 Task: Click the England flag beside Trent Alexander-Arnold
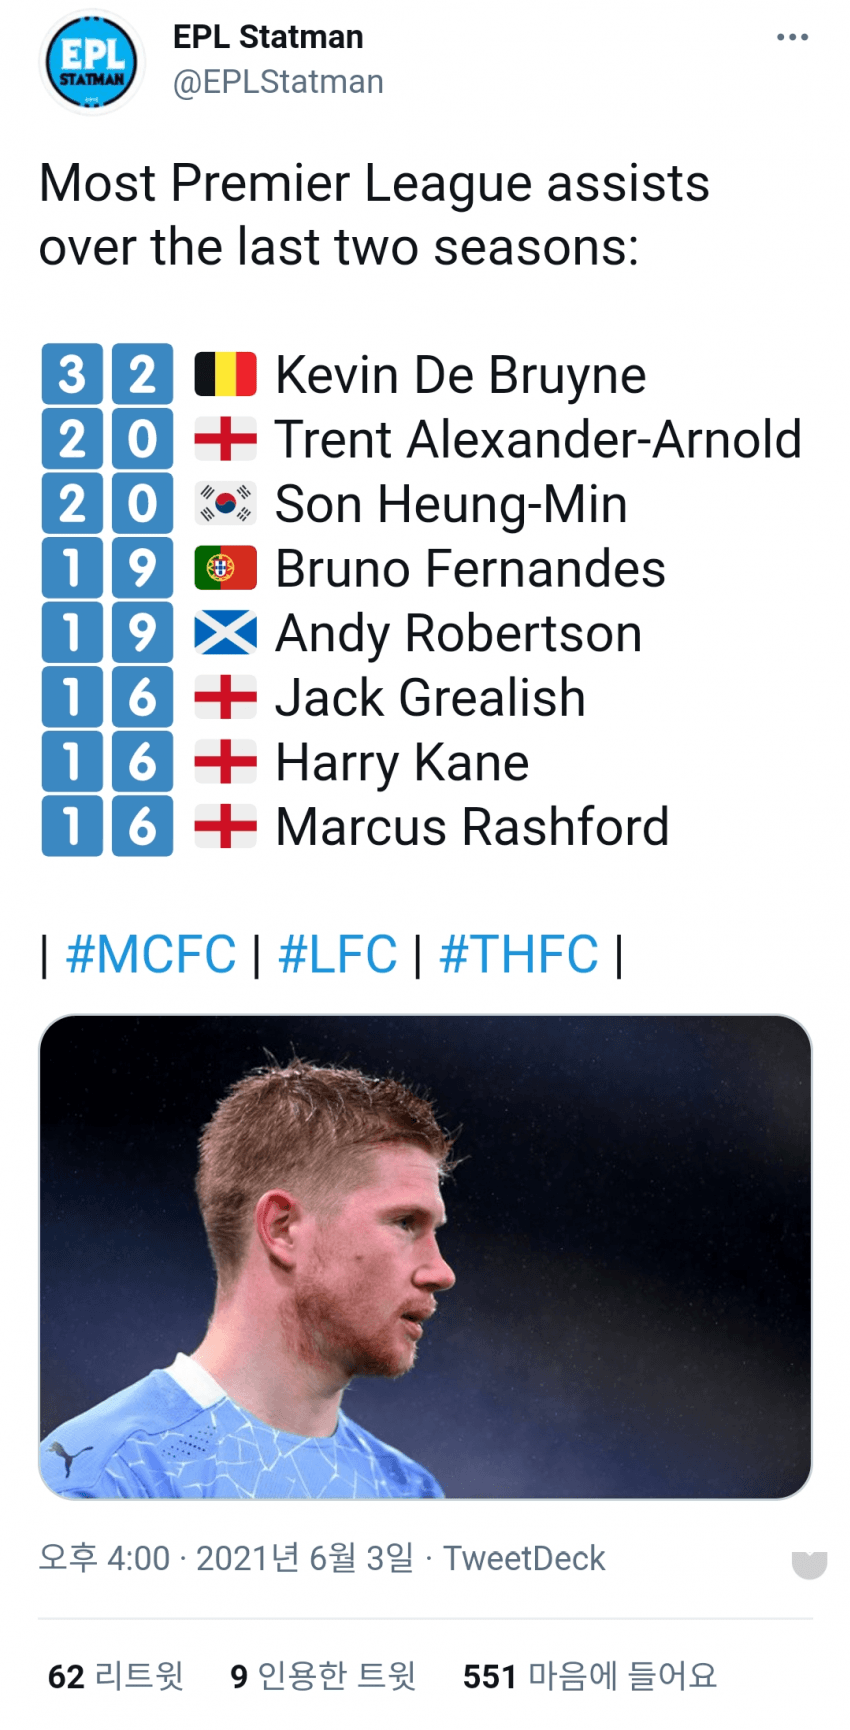225,440
